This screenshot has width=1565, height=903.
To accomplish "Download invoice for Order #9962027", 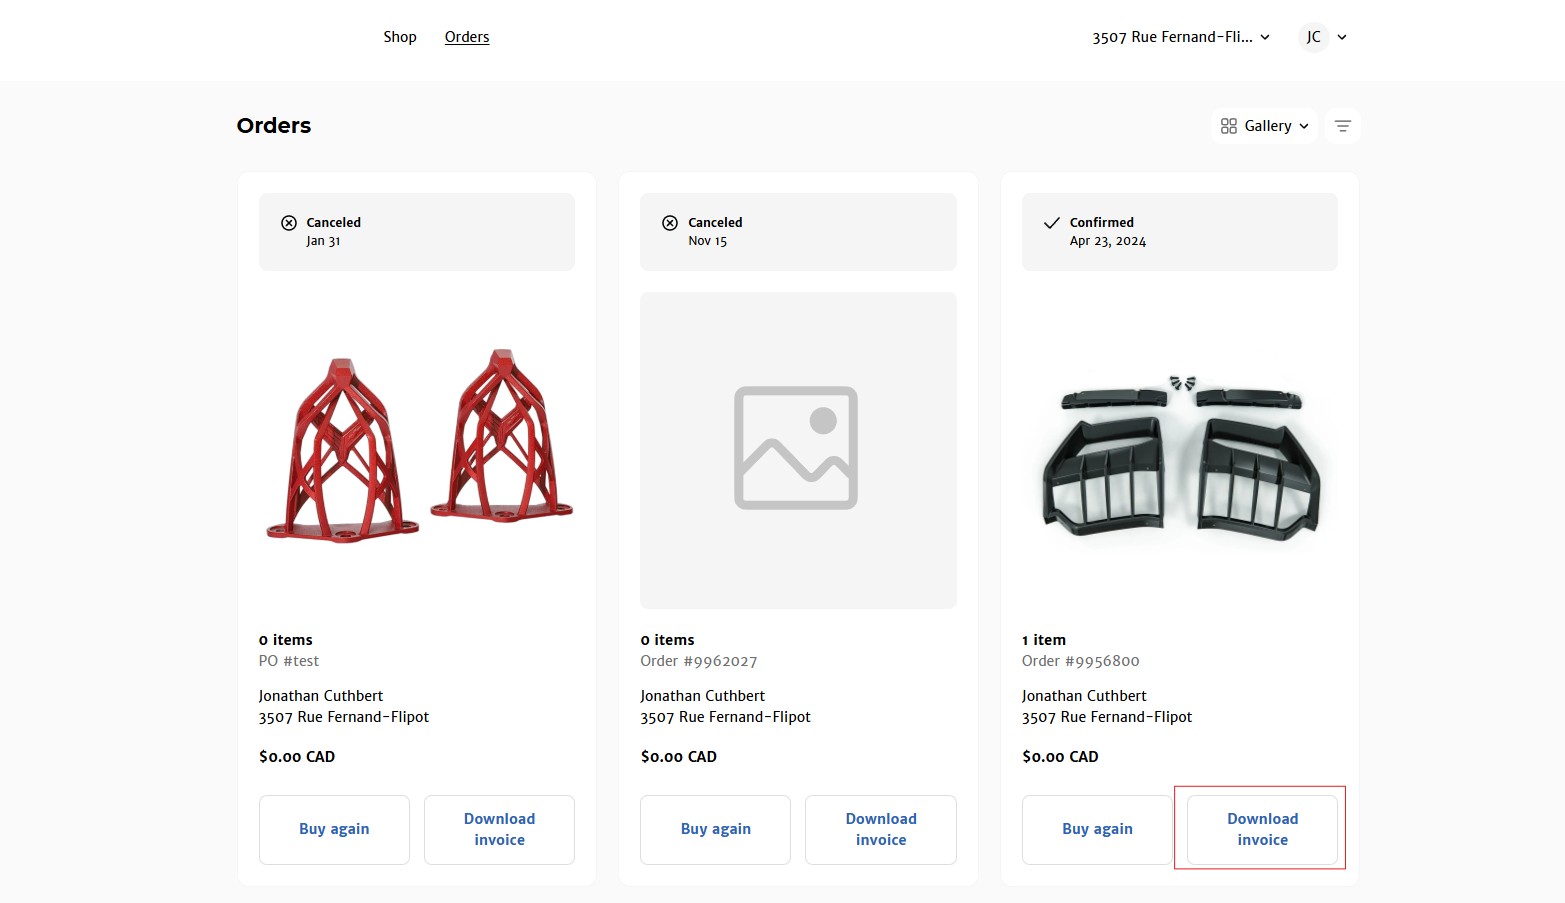I will coord(881,829).
